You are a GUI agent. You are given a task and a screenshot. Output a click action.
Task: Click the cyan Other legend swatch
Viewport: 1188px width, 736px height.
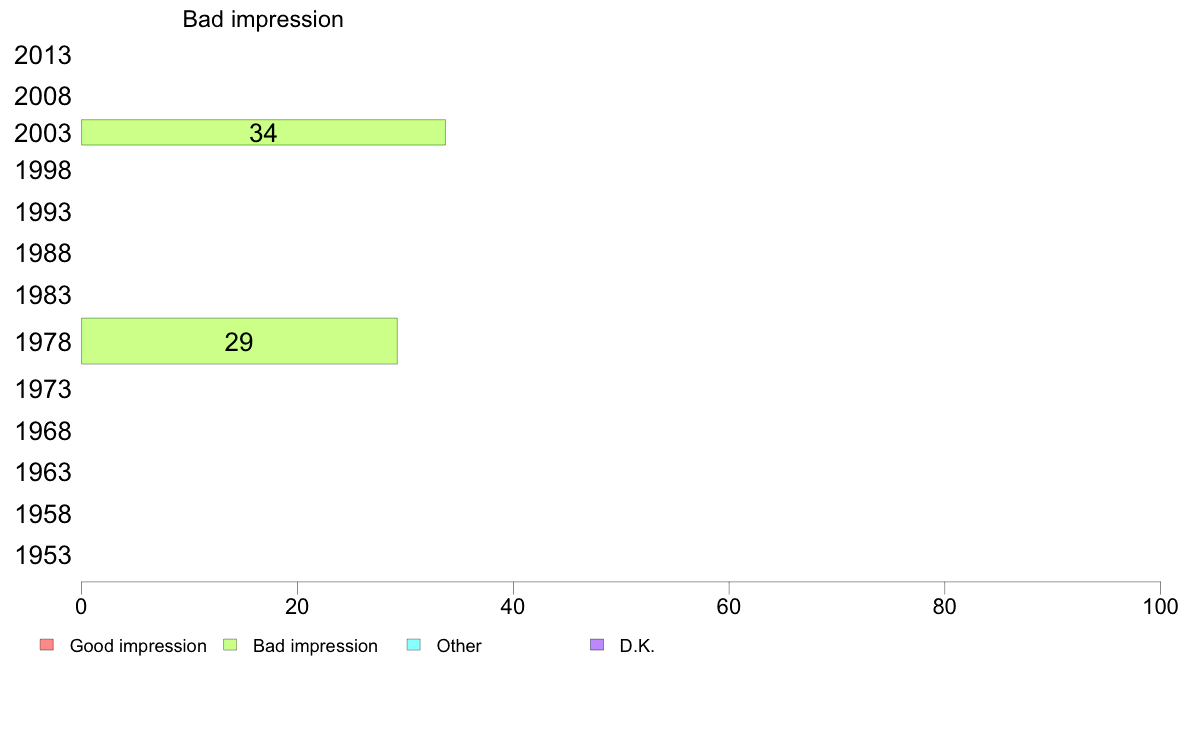[414, 645]
